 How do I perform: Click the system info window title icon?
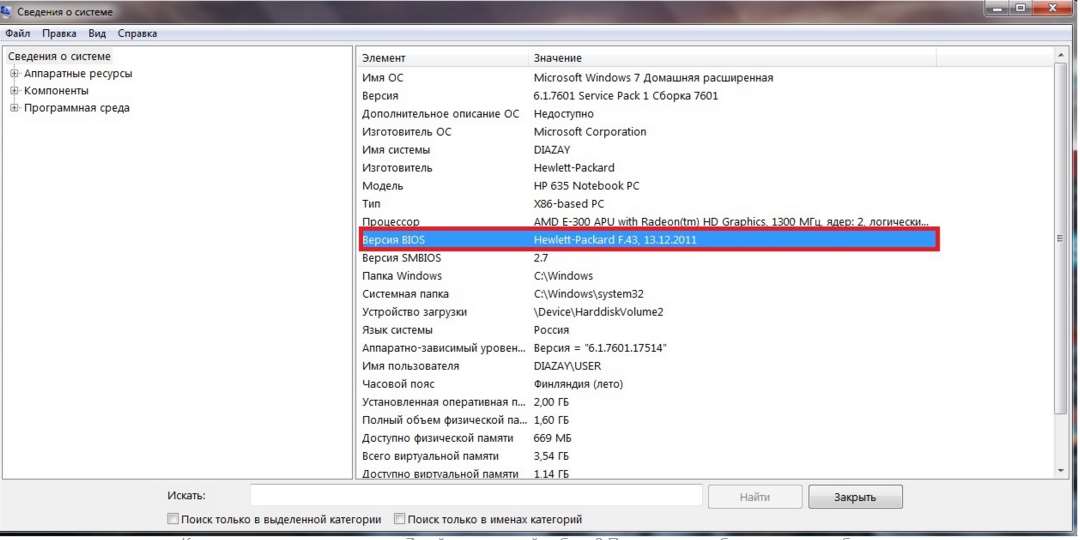point(8,11)
